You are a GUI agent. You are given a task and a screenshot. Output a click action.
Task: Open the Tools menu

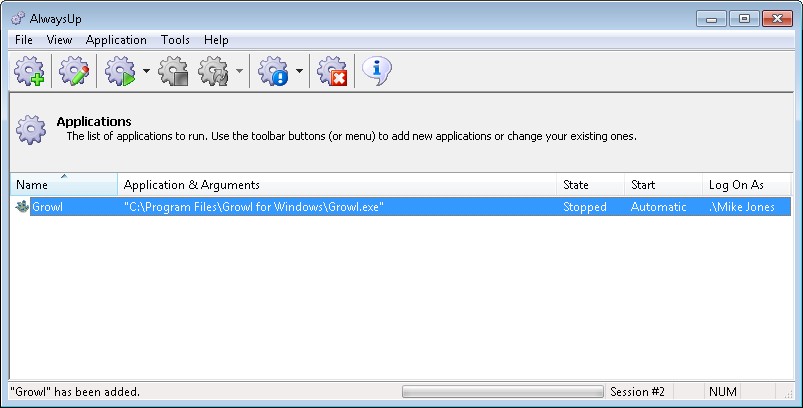click(175, 40)
